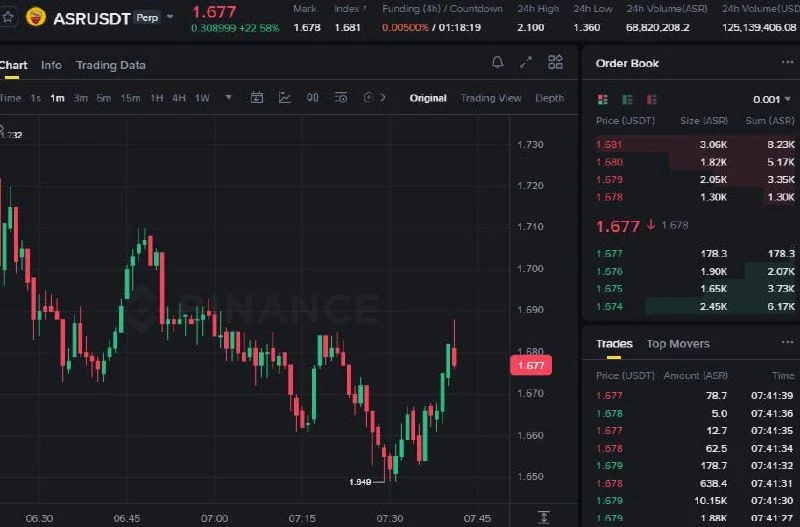Select the 15m chart interval
This screenshot has width=800, height=527.
click(130, 98)
